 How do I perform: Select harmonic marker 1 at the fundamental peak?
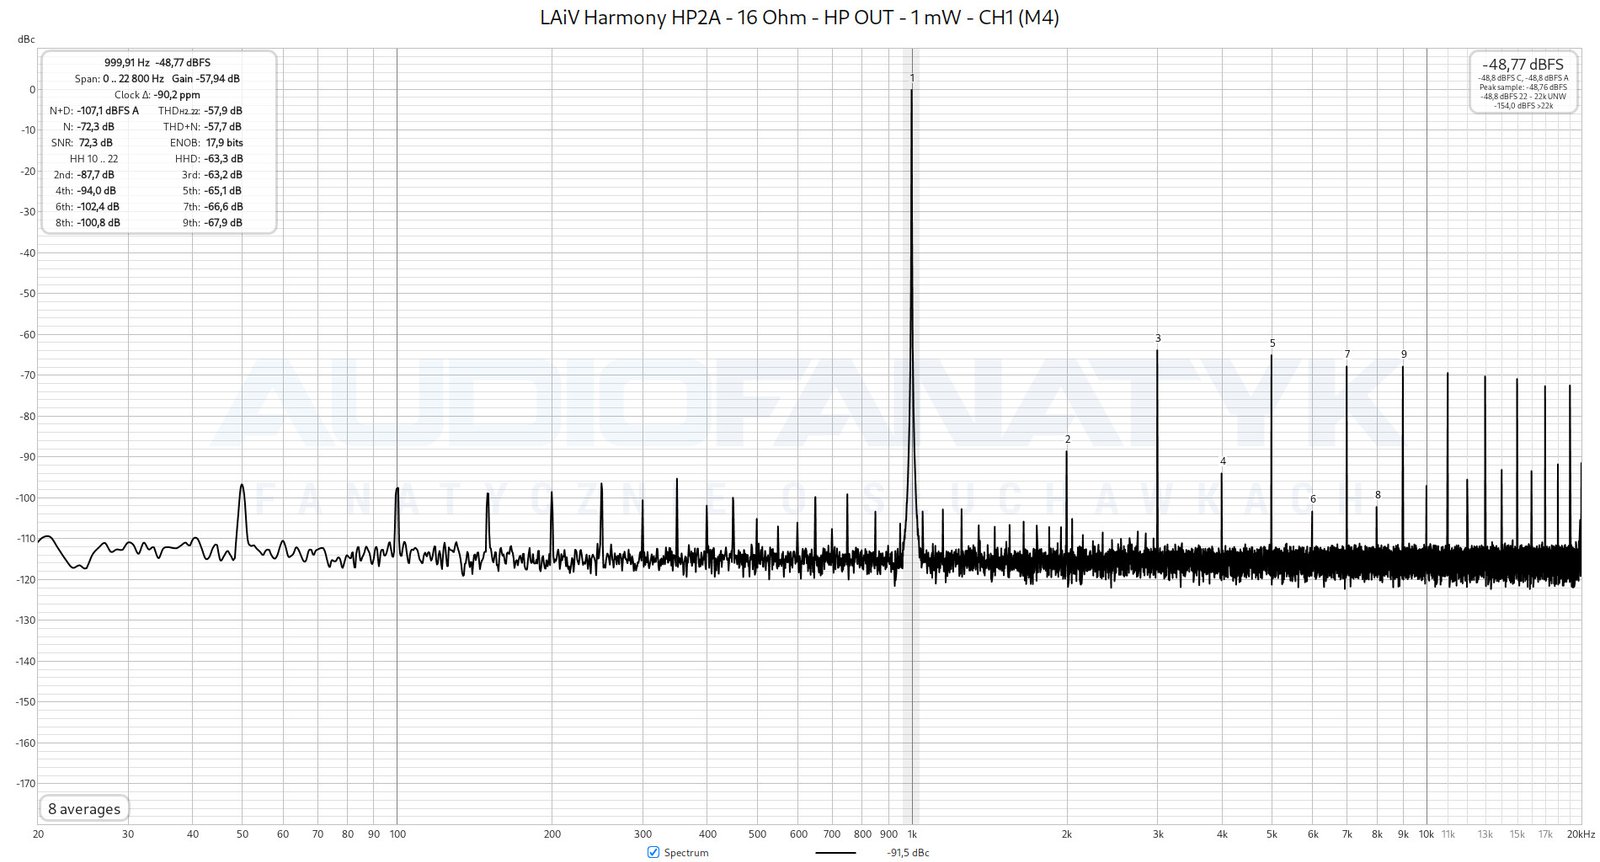912,78
